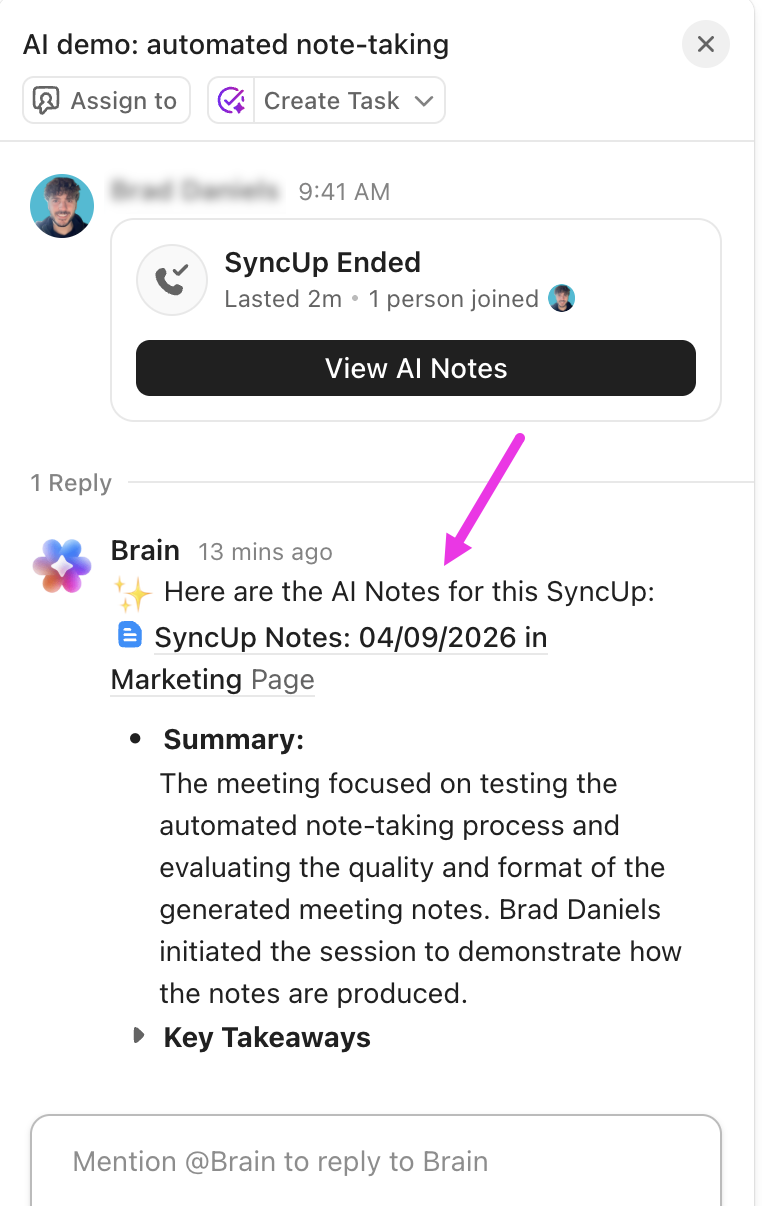The height and width of the screenshot is (1206, 762).
Task: Click the Brain AI avatar icon
Action: 61,564
